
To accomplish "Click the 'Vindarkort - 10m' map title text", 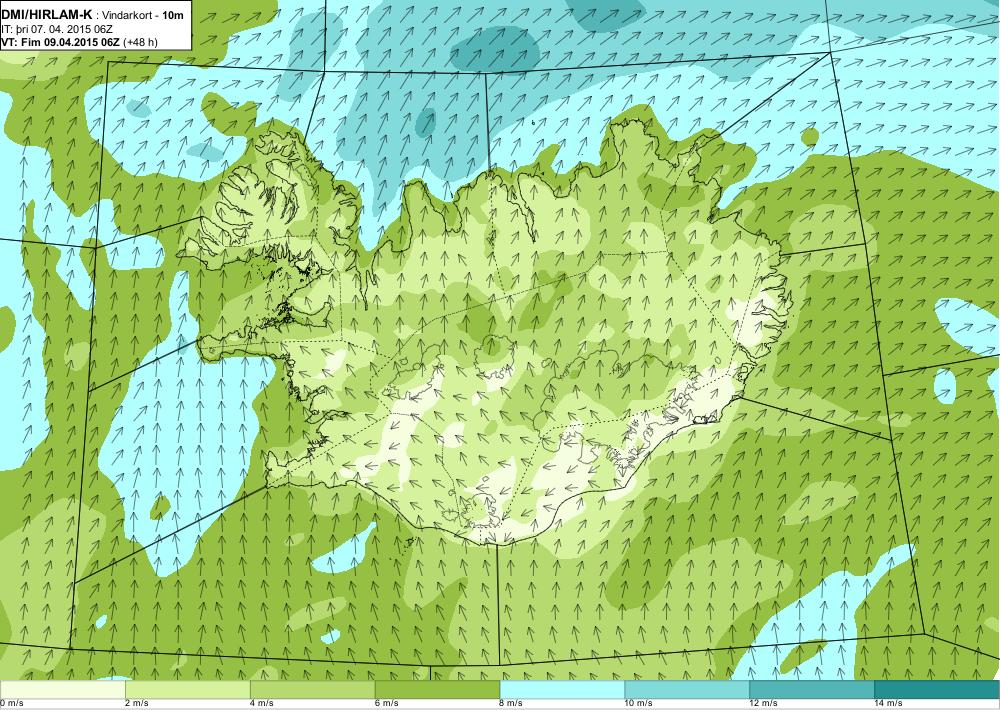I will click(x=143, y=17).
